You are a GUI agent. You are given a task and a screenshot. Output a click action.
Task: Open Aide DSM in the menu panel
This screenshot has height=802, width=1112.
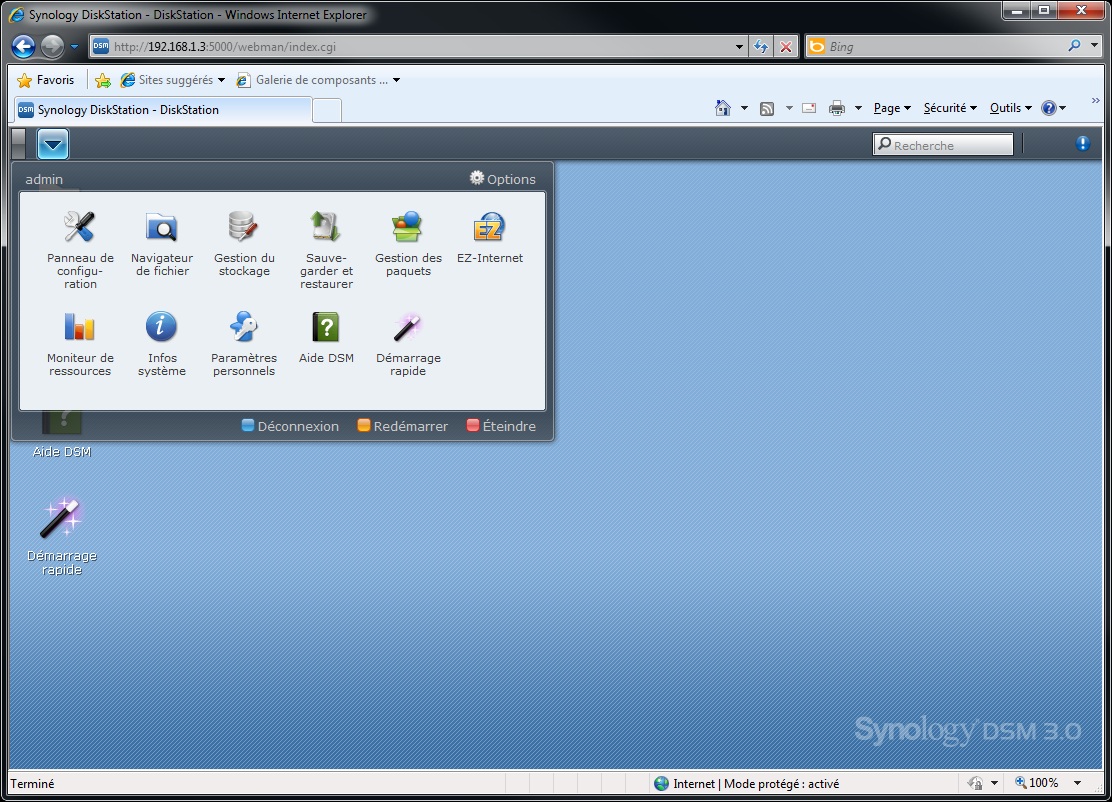326,338
